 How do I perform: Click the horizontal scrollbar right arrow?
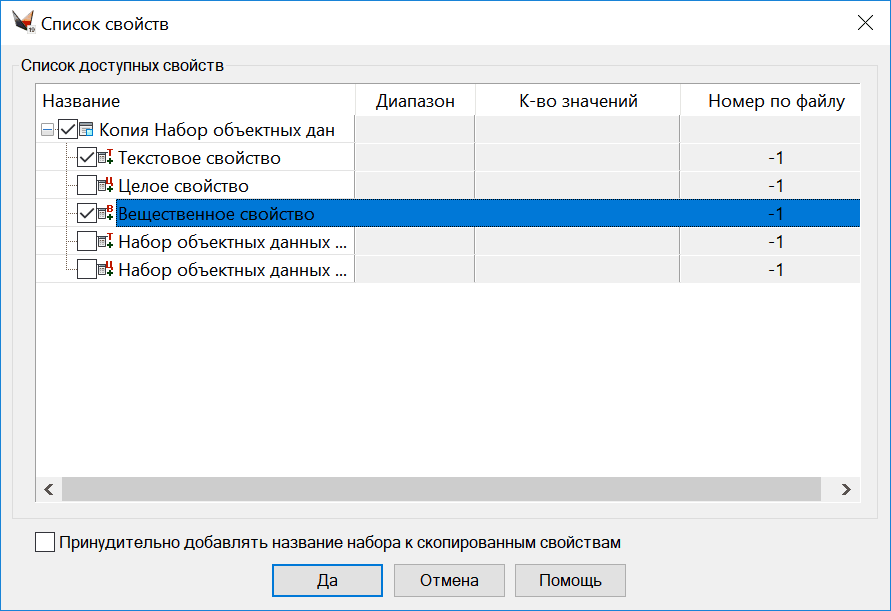pyautogui.click(x=845, y=489)
